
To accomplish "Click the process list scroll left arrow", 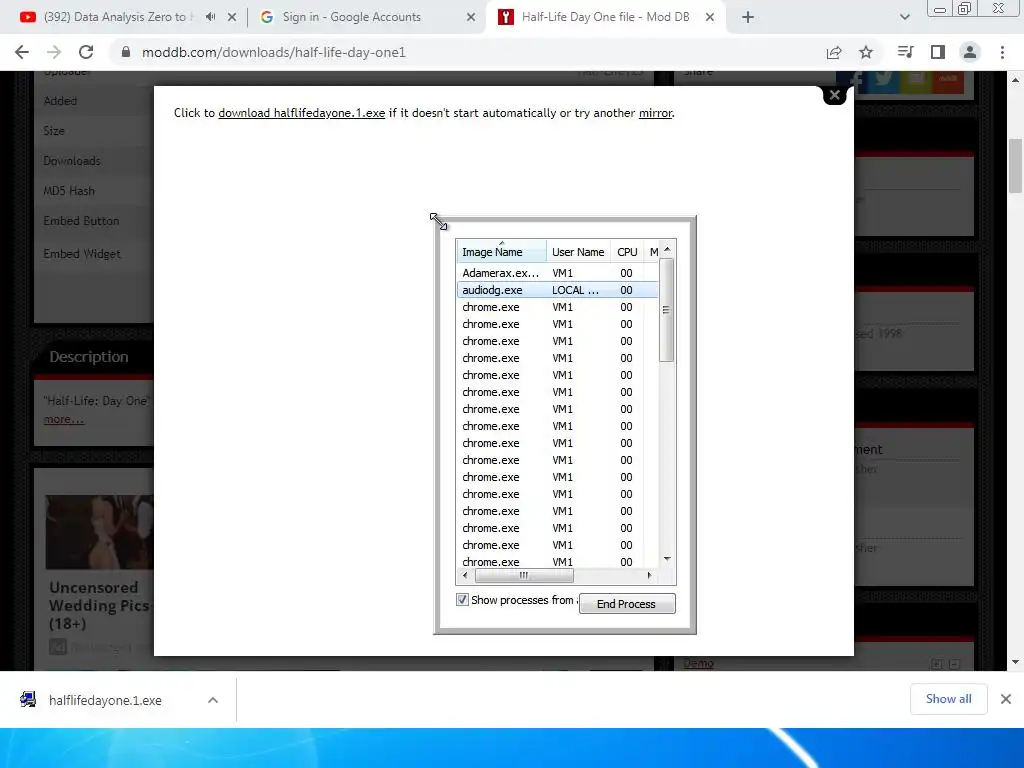I will pos(465,575).
